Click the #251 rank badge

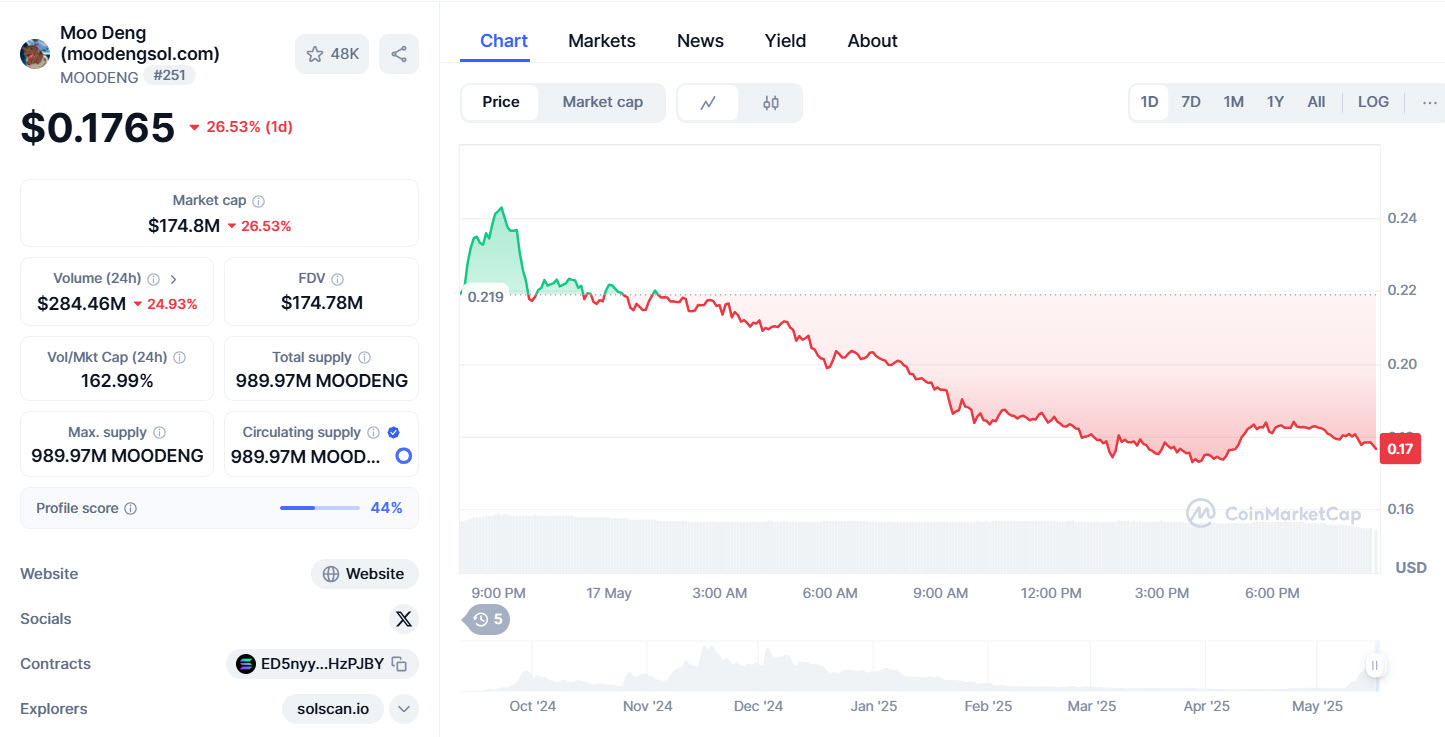[x=170, y=75]
